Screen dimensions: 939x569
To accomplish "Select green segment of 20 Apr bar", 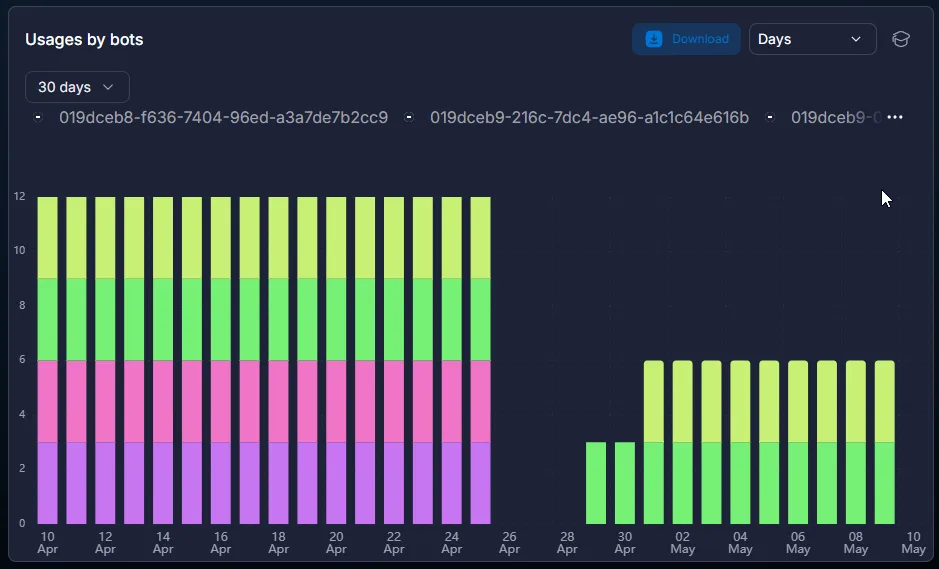I will (336, 319).
